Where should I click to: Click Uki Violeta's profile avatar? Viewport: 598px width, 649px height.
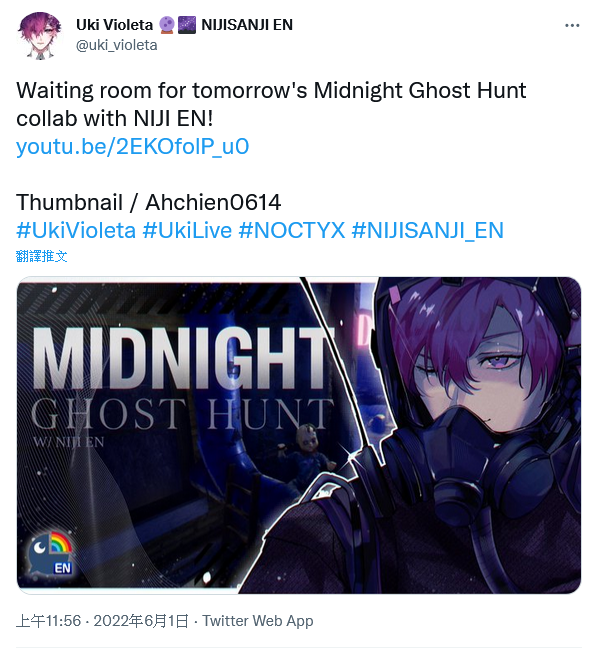pyautogui.click(x=40, y=36)
